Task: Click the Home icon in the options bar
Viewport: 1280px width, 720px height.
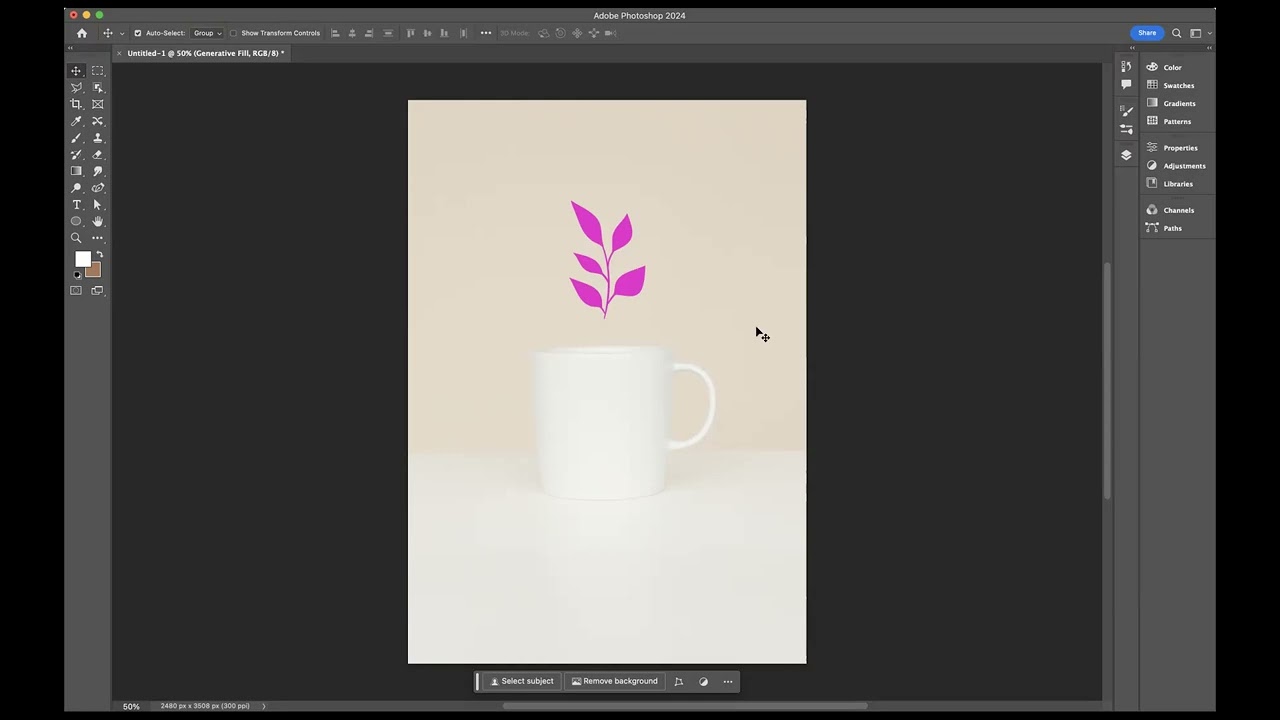Action: coord(82,33)
